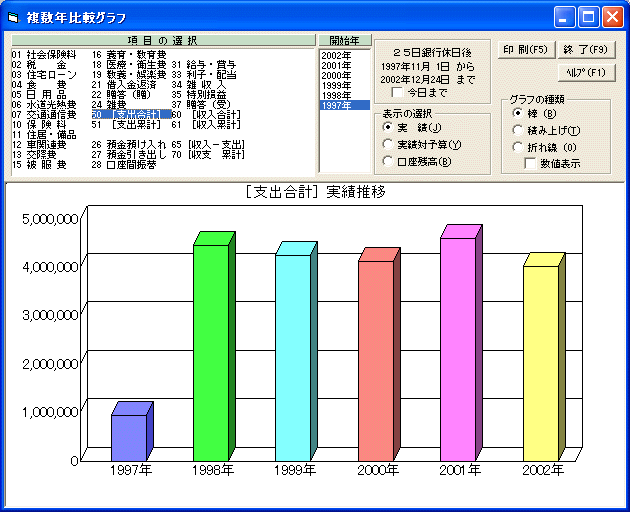The width and height of the screenshot is (630, 513).
Task: Open help with the ﾍﾙﾌﾟ(F1) button
Action: coord(587,72)
